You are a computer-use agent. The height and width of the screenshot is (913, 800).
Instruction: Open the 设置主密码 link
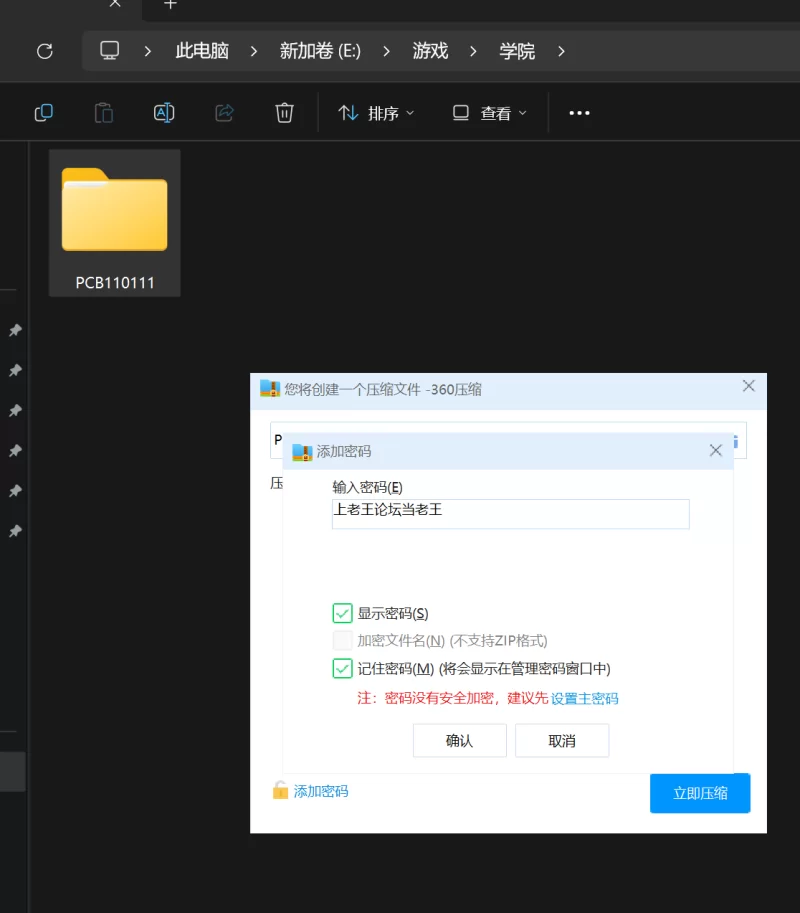(x=585, y=698)
